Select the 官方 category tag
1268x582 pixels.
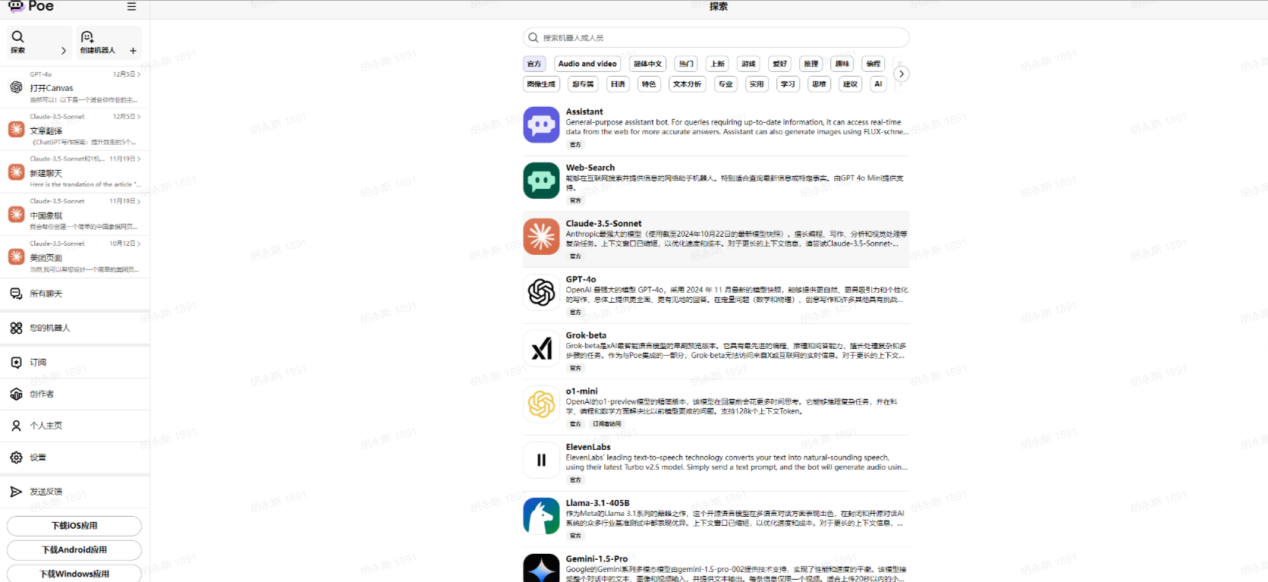pyautogui.click(x=534, y=63)
